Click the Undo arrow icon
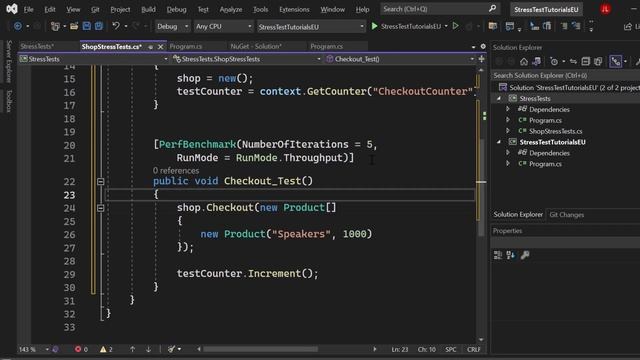The image size is (640, 360). coord(116,26)
